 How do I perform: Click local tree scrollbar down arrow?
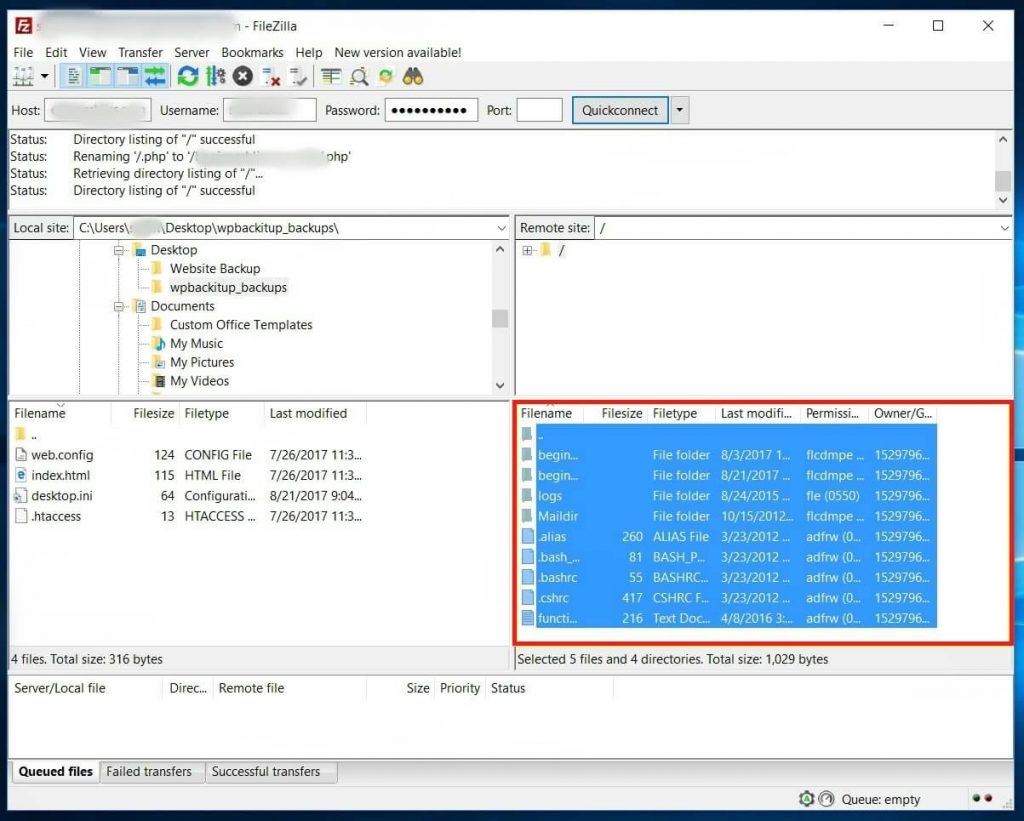pyautogui.click(x=500, y=385)
